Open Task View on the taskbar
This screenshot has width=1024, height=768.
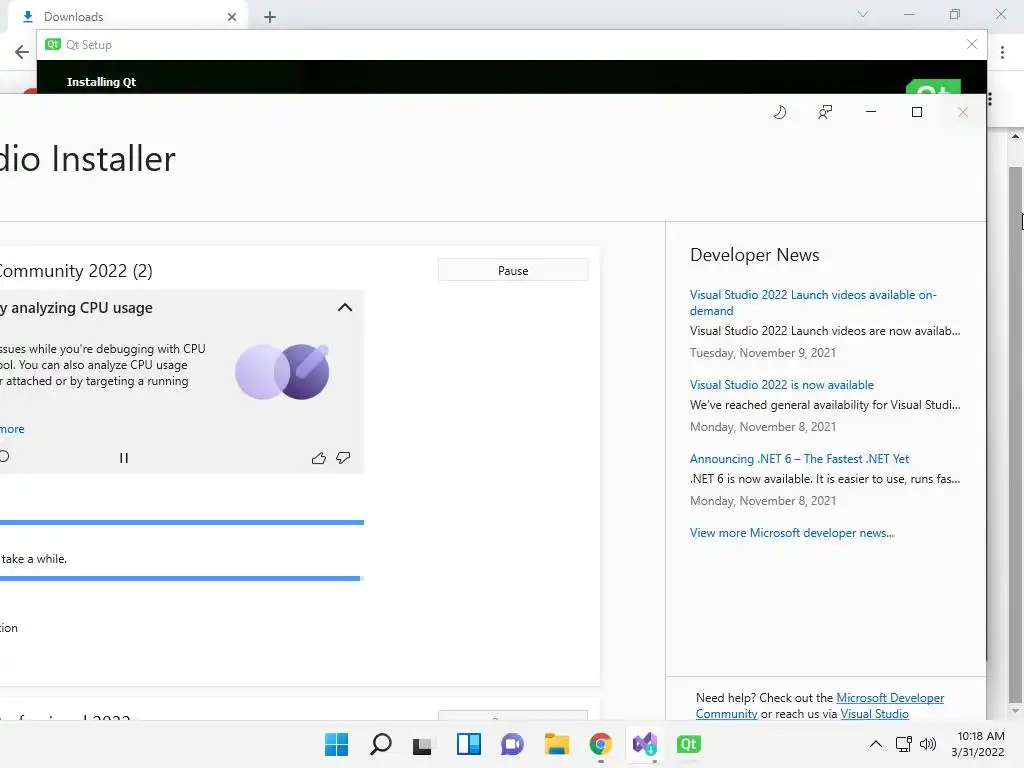(x=423, y=744)
